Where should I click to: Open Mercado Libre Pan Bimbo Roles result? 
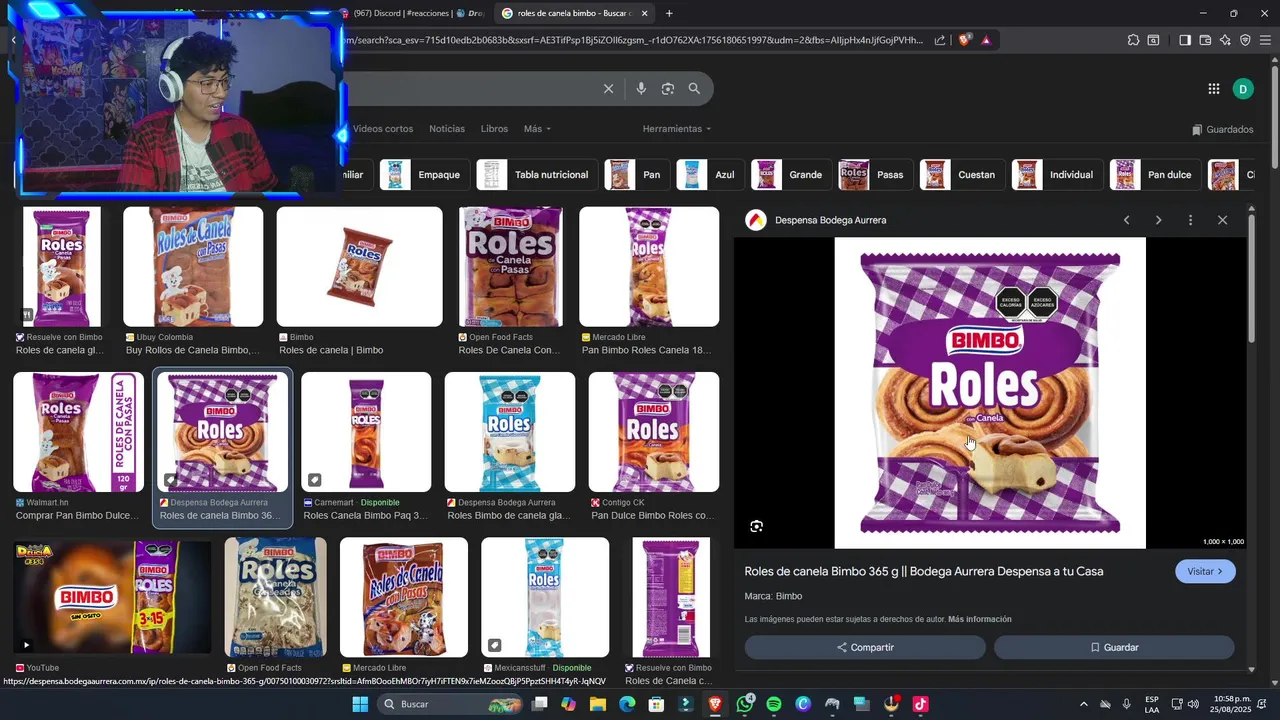(649, 267)
